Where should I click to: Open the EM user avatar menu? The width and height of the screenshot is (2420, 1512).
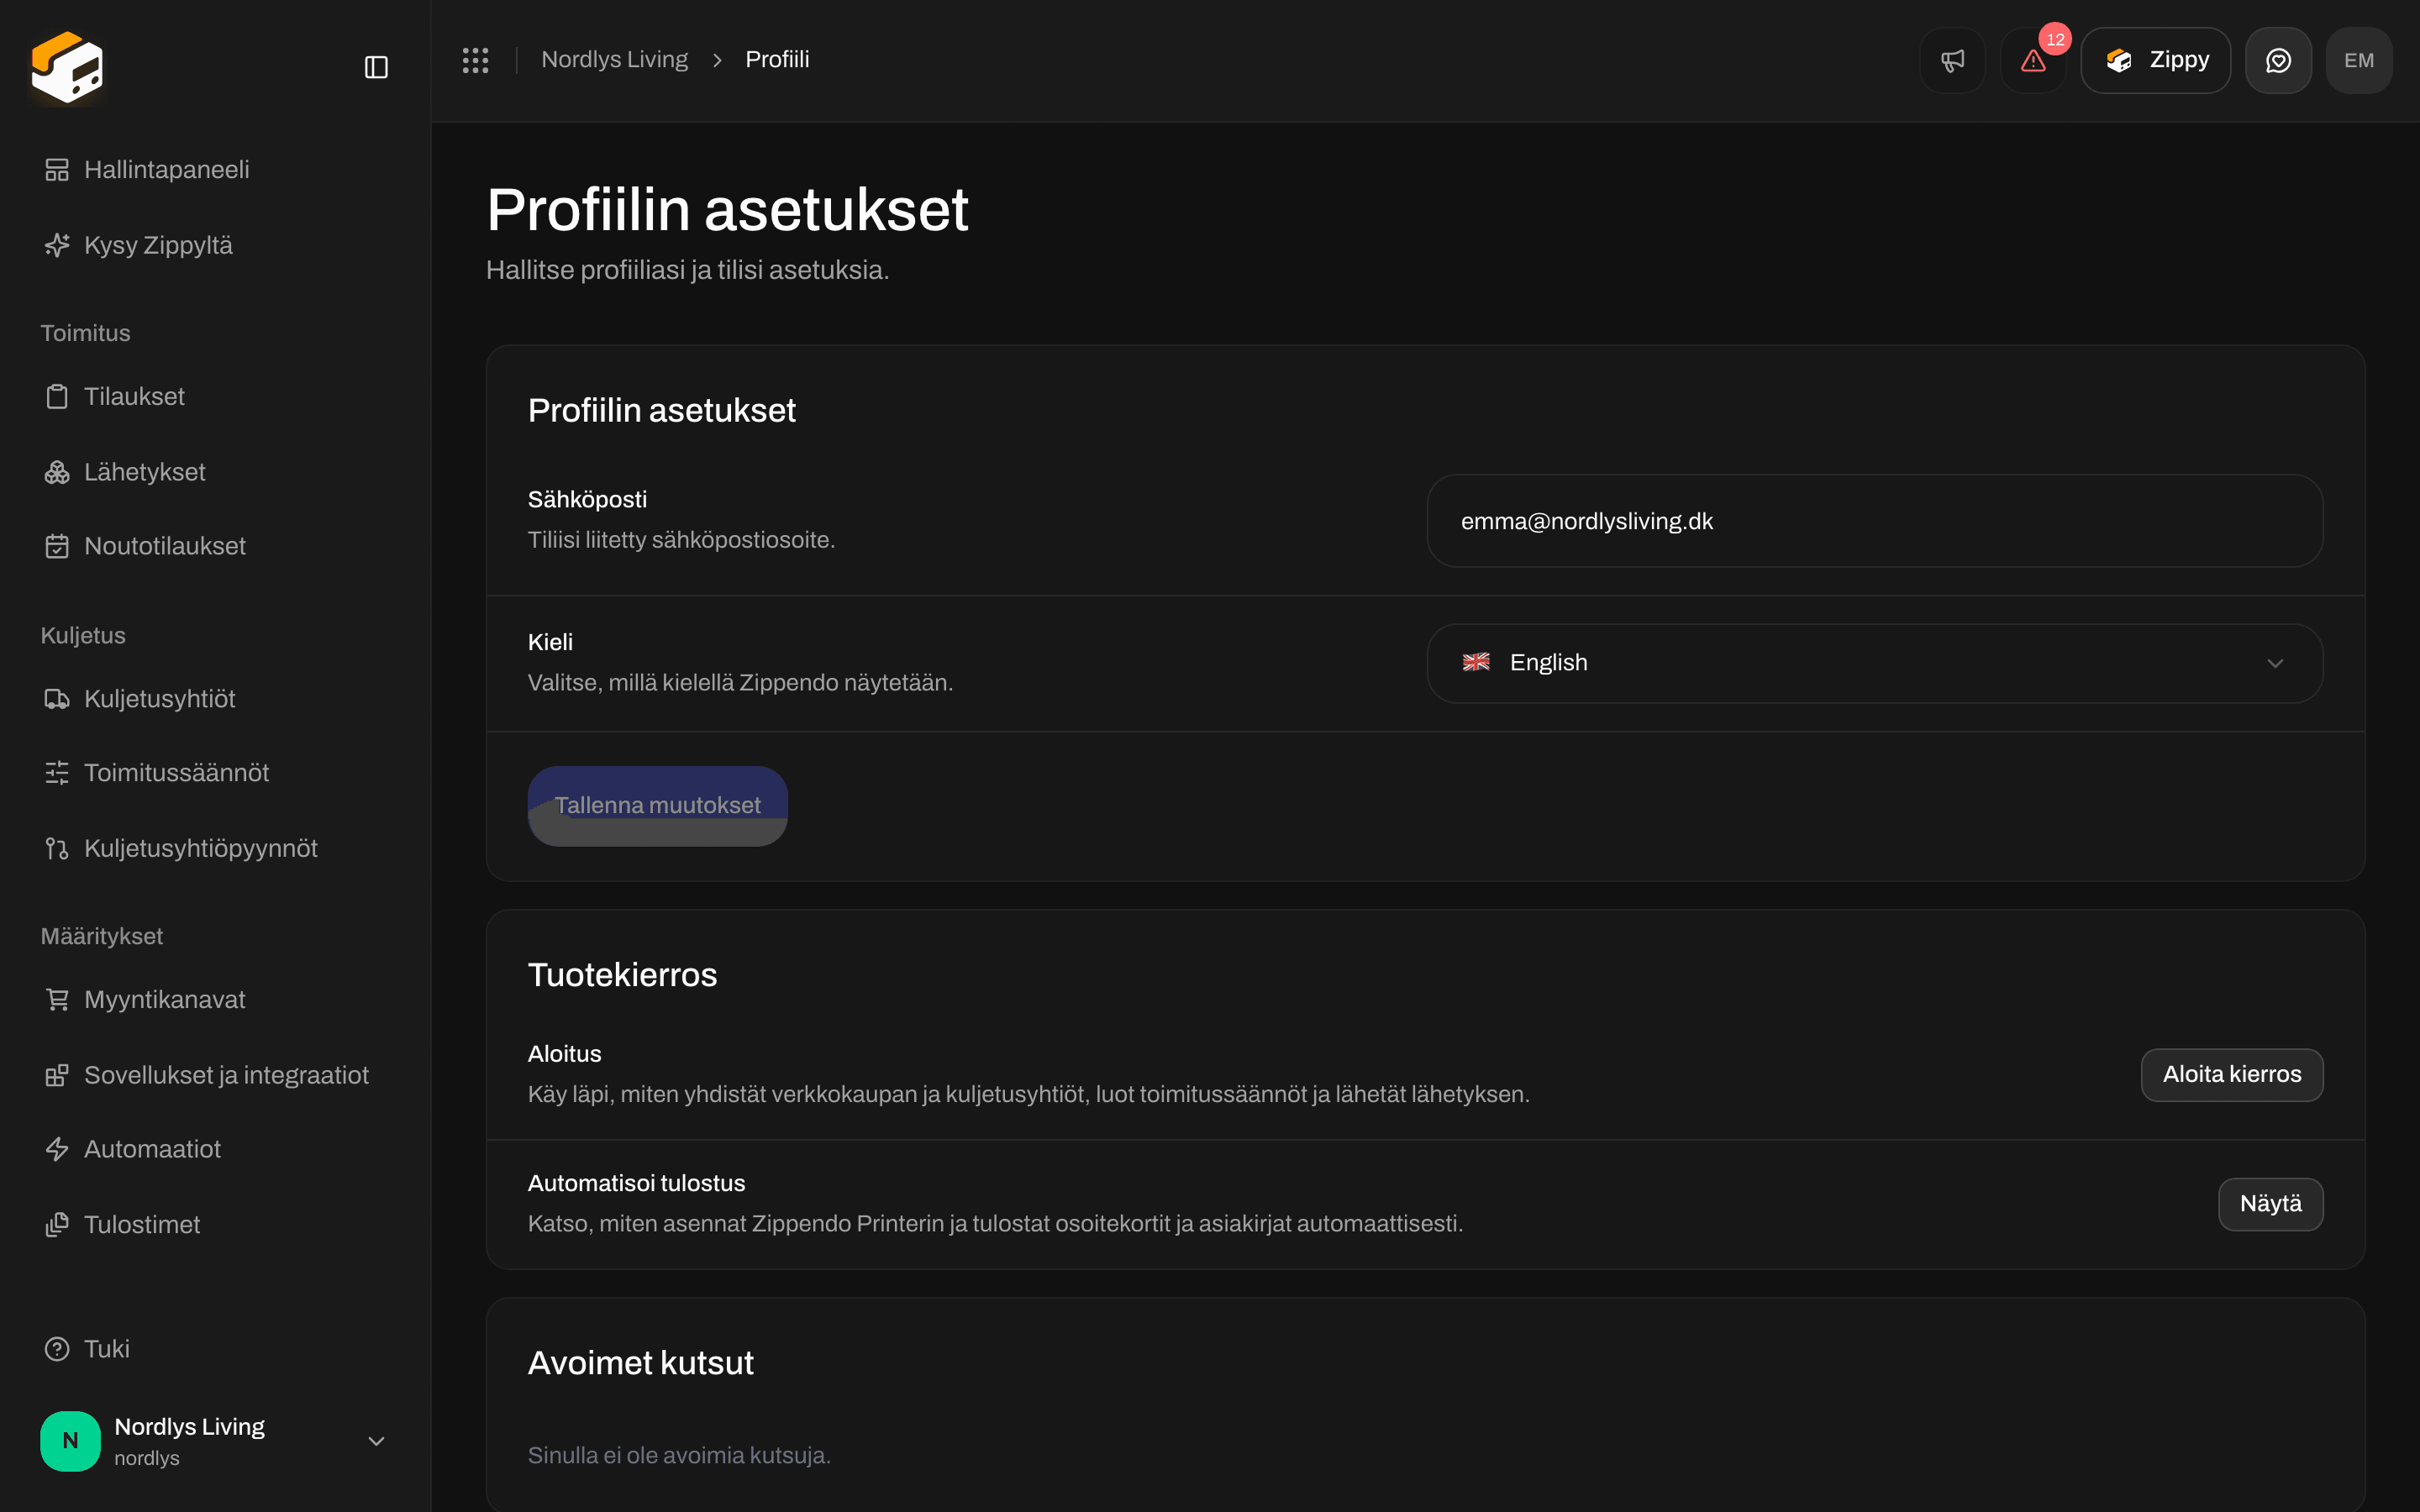[2359, 60]
